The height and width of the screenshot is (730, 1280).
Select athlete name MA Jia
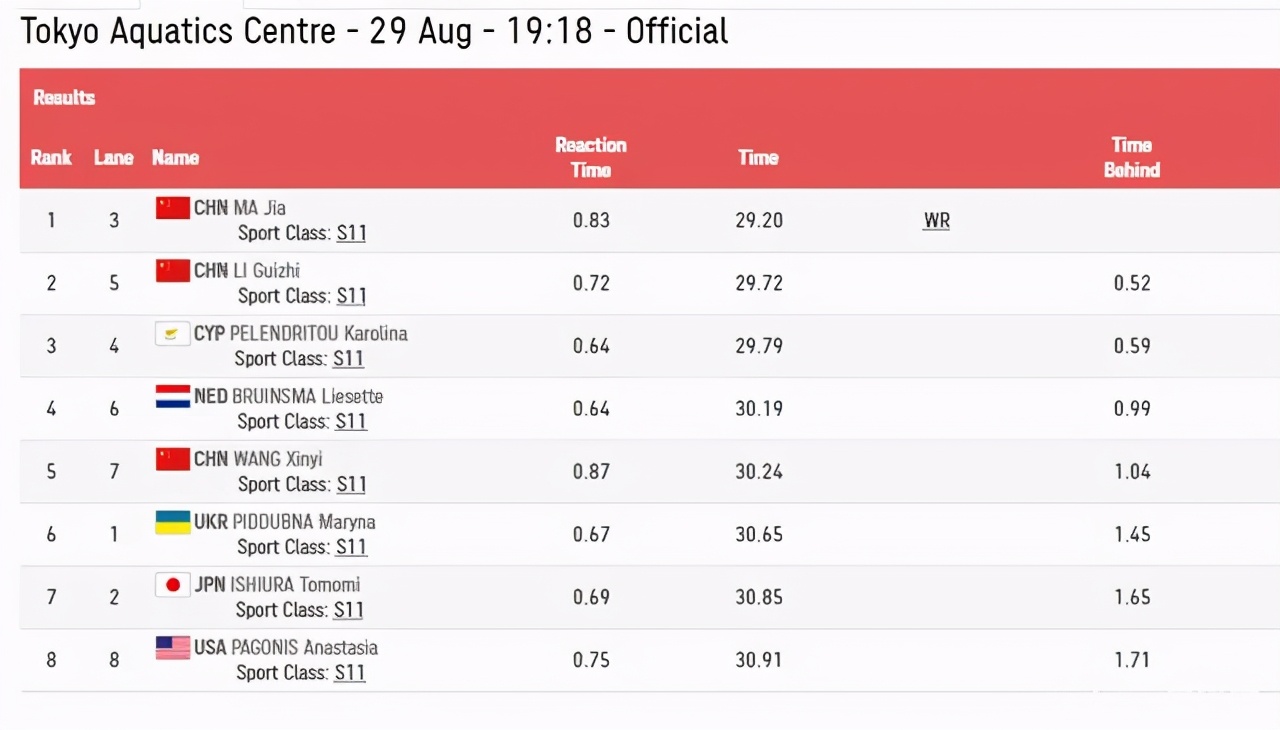tap(259, 208)
